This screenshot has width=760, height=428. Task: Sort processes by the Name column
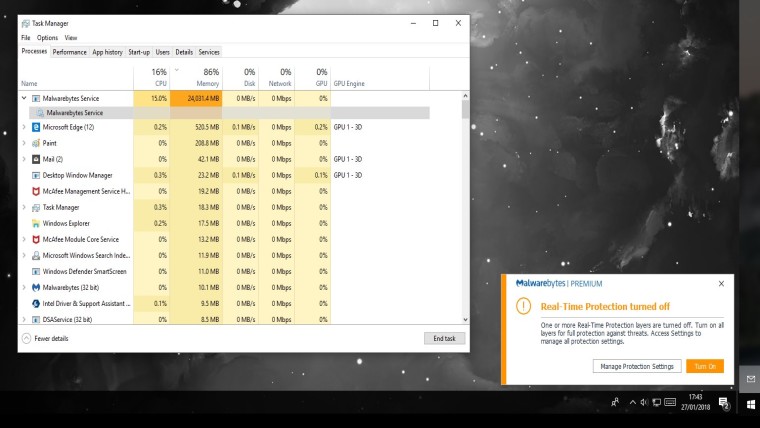76,78
